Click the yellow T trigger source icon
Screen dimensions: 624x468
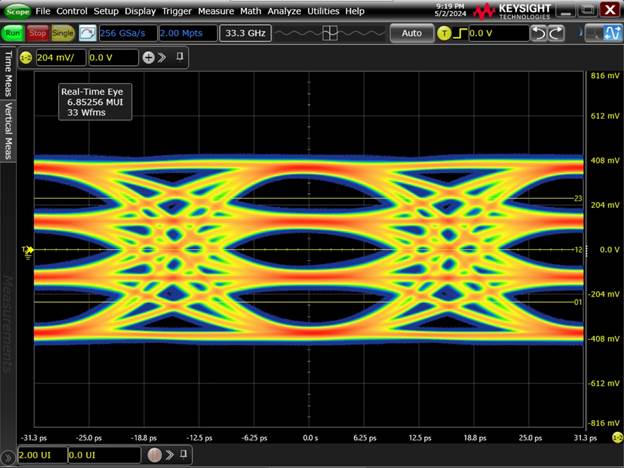(x=444, y=33)
